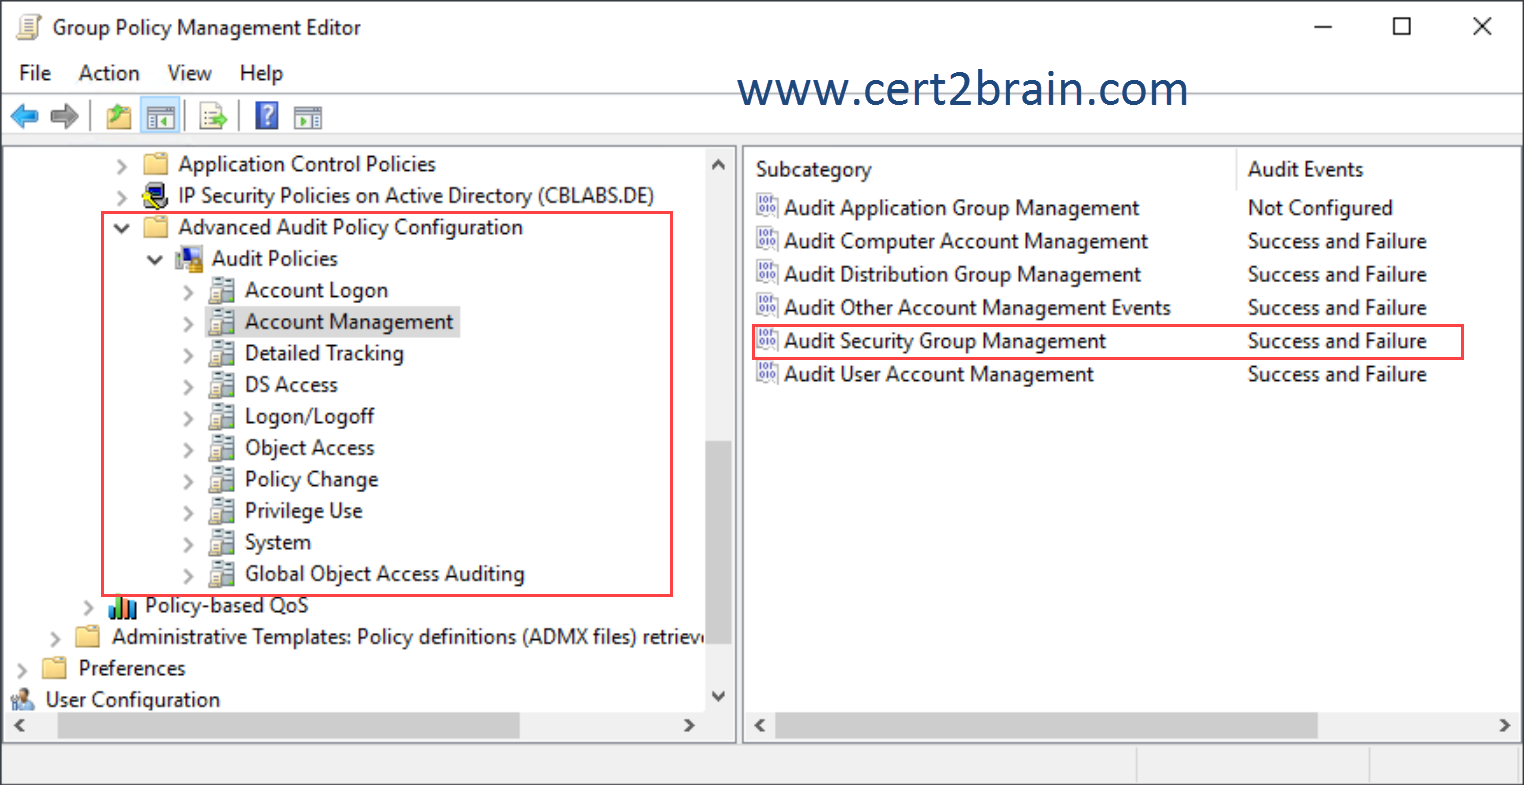Click details pane scroll left arrow
This screenshot has width=1524, height=785.
click(x=760, y=725)
